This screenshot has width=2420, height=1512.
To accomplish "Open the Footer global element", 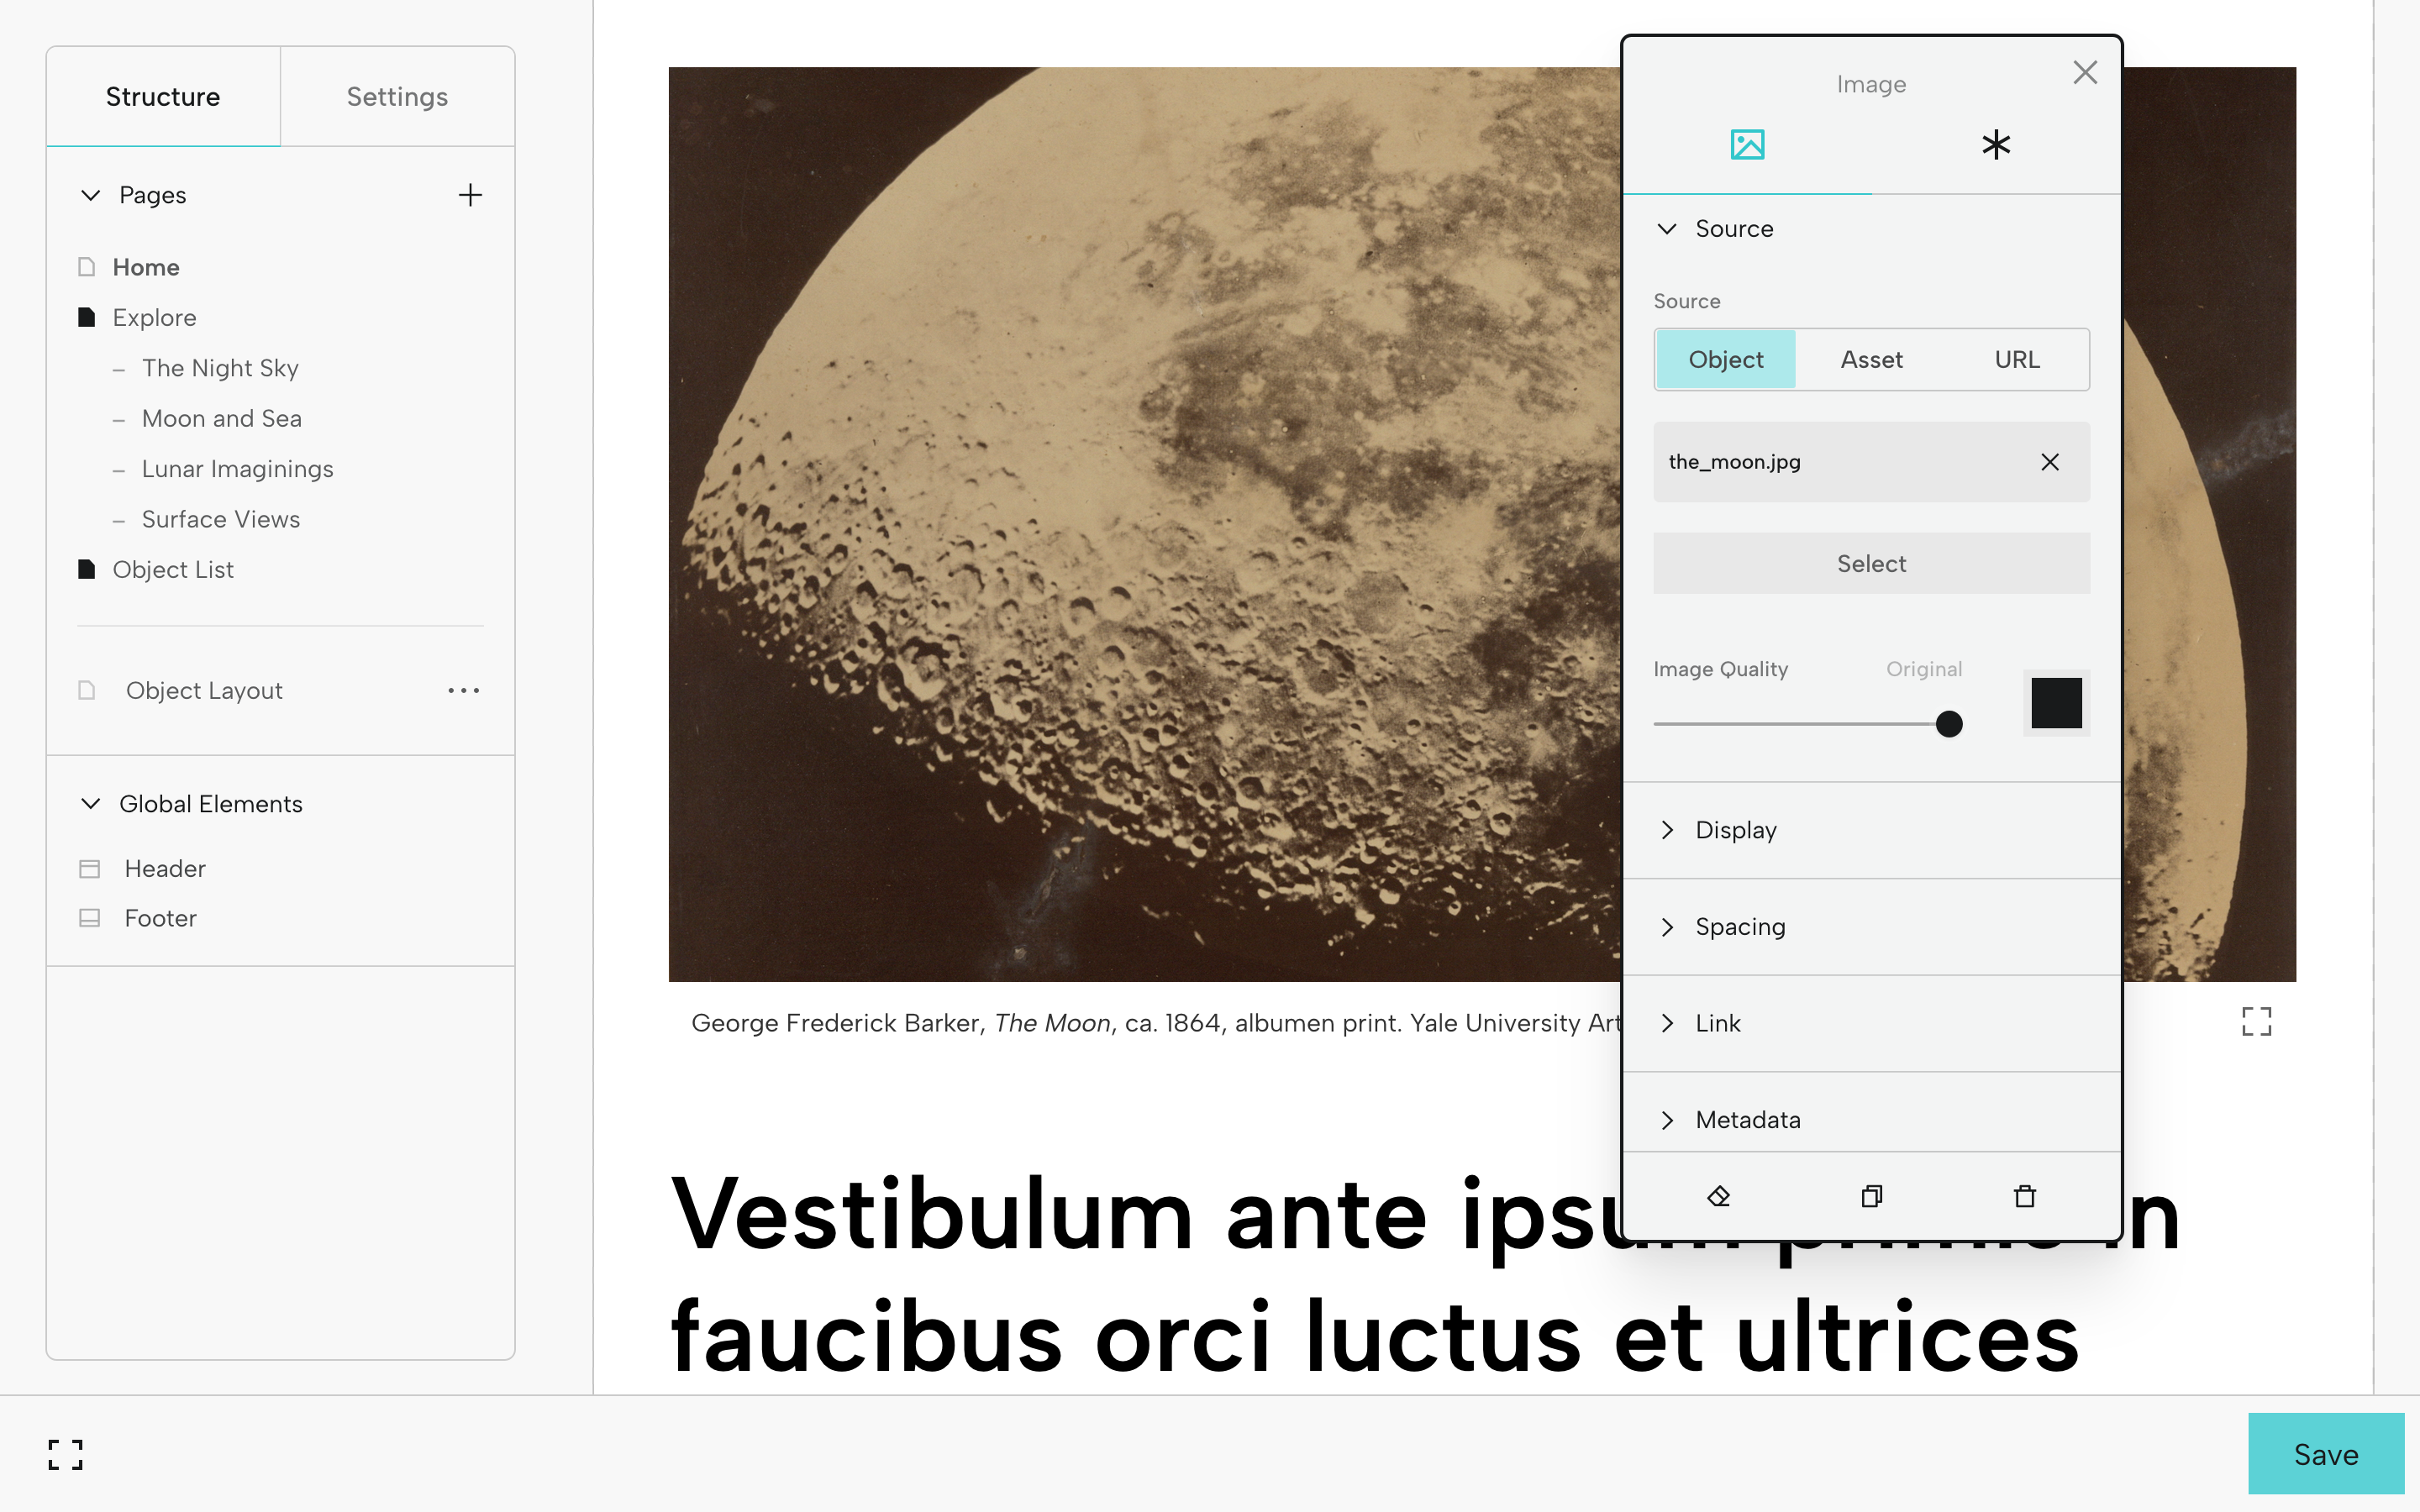I will click(161, 918).
